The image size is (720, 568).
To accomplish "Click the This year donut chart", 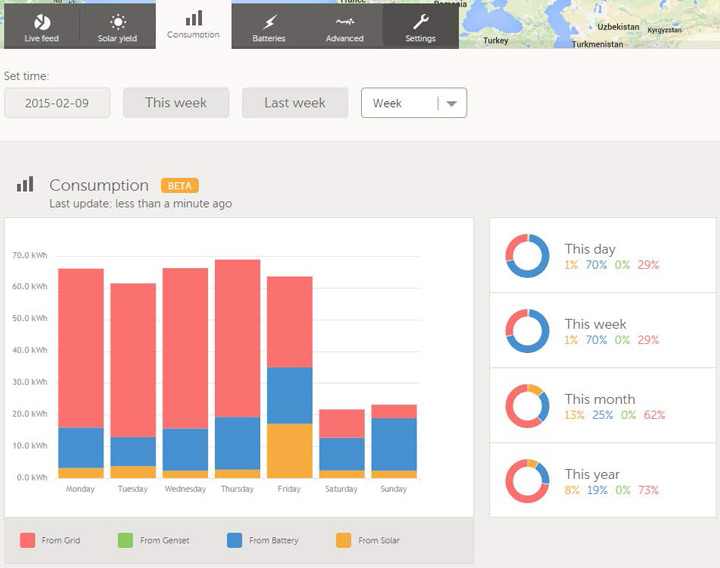I will coord(527,481).
